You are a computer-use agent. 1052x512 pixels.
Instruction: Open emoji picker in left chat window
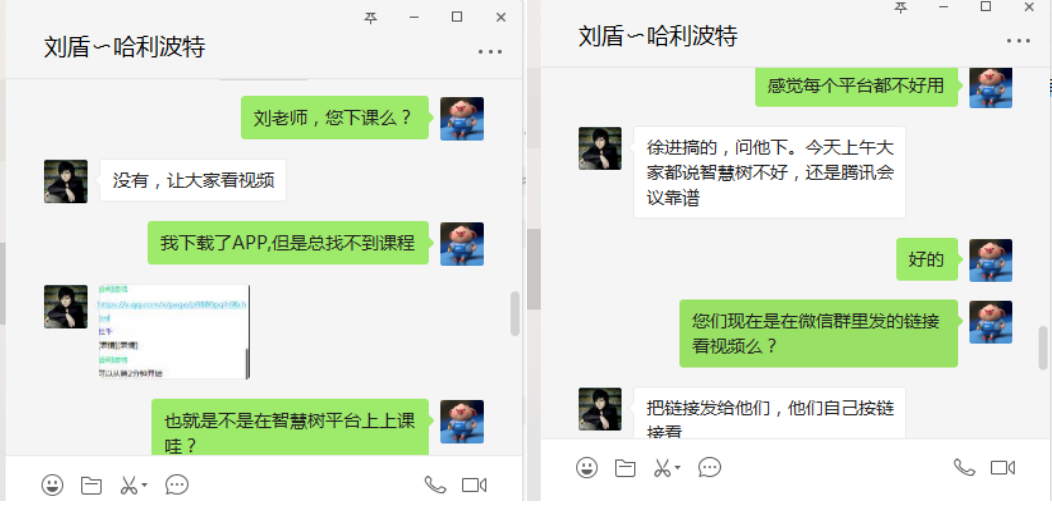coord(52,484)
